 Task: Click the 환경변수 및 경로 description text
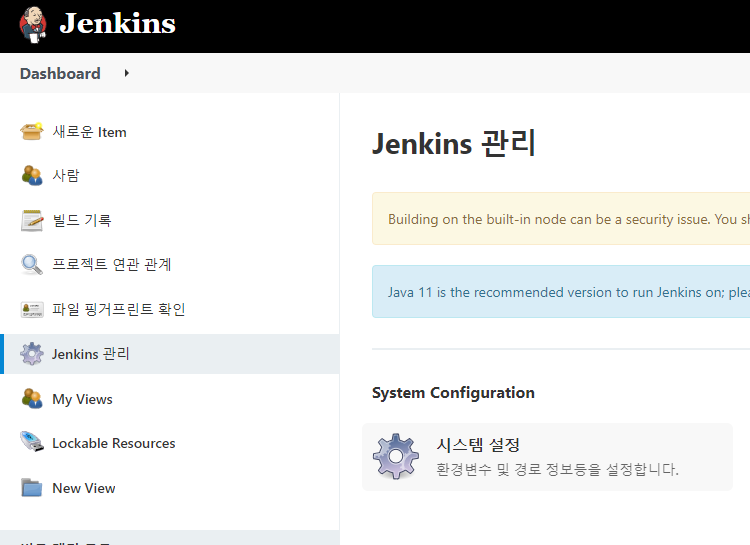(x=557, y=469)
